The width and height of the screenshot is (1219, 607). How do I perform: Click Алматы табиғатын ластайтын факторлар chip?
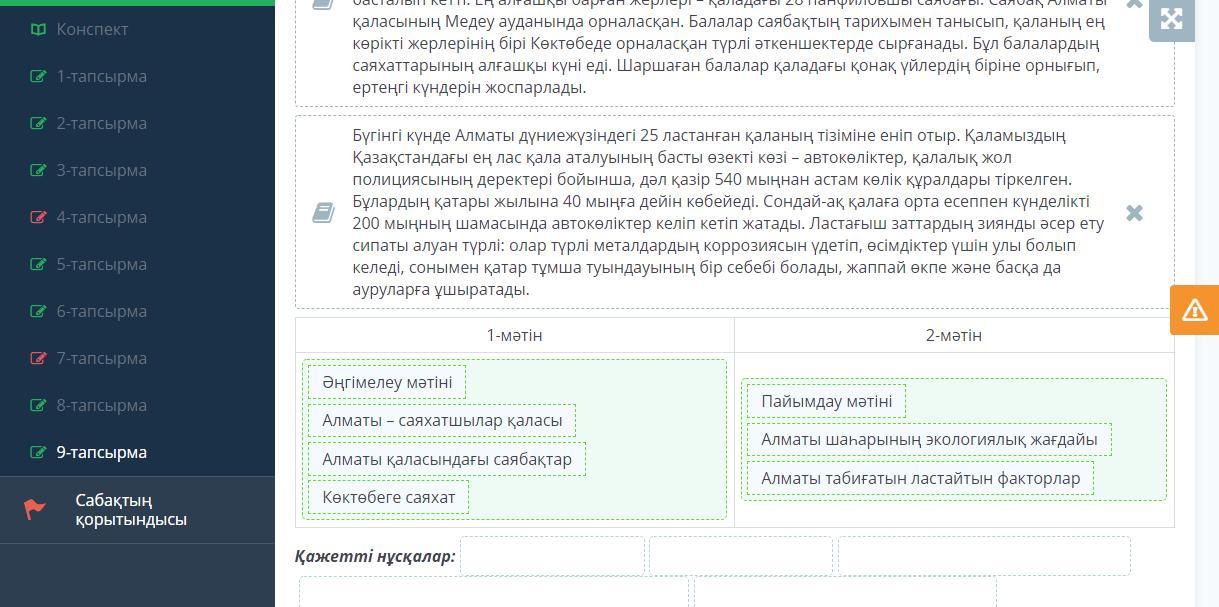920,478
